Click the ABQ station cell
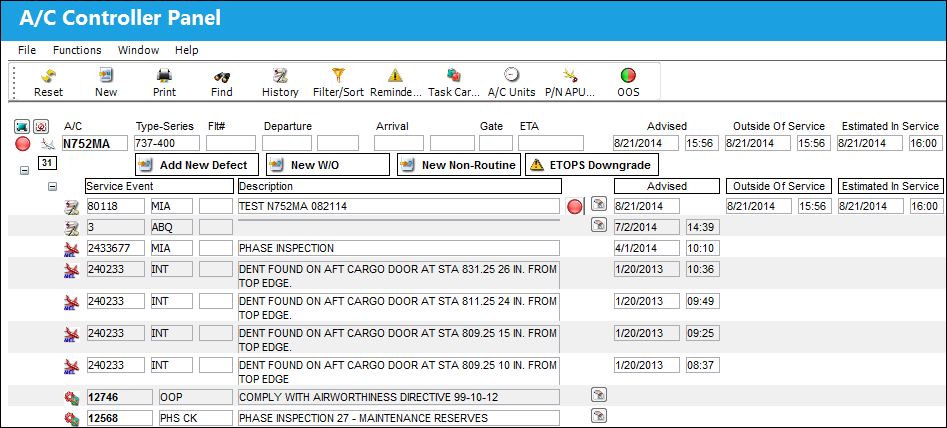The width and height of the screenshot is (947, 428). pos(172,227)
